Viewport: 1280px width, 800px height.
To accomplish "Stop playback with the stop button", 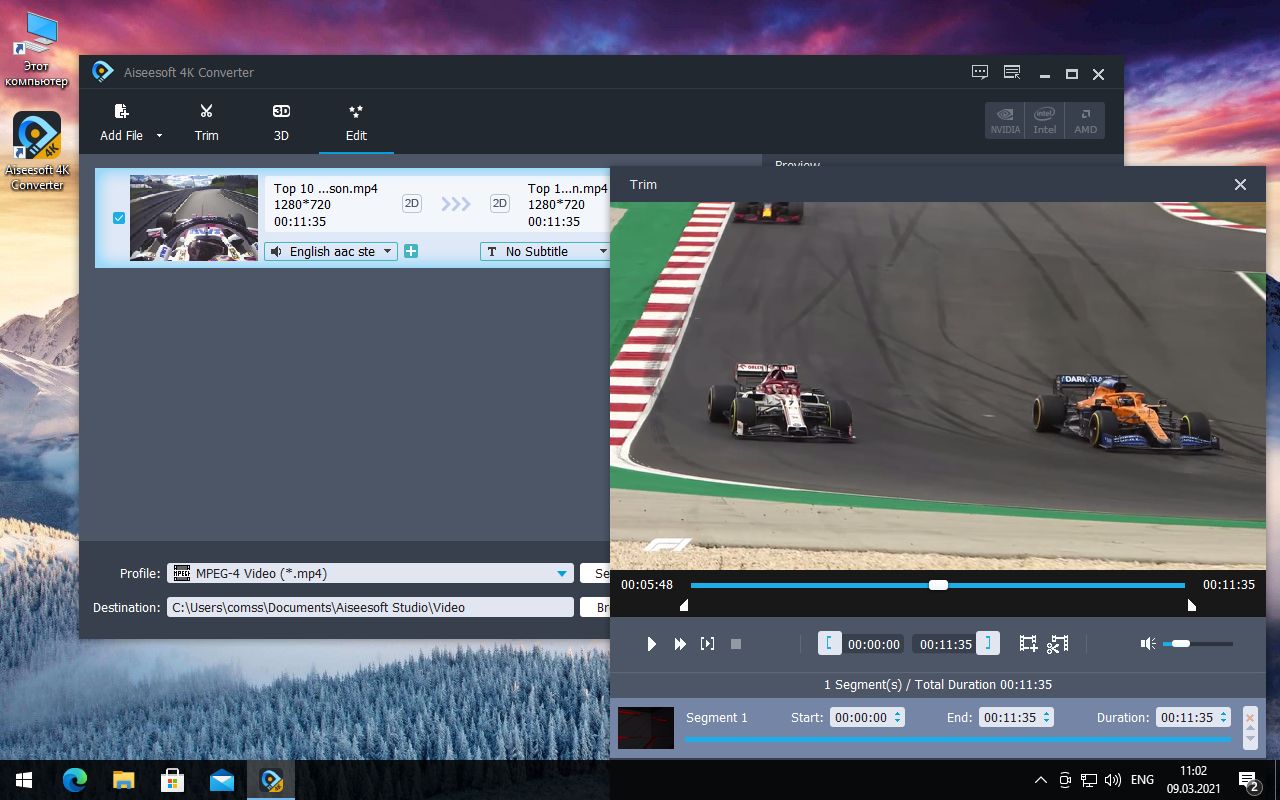I will click(x=735, y=643).
